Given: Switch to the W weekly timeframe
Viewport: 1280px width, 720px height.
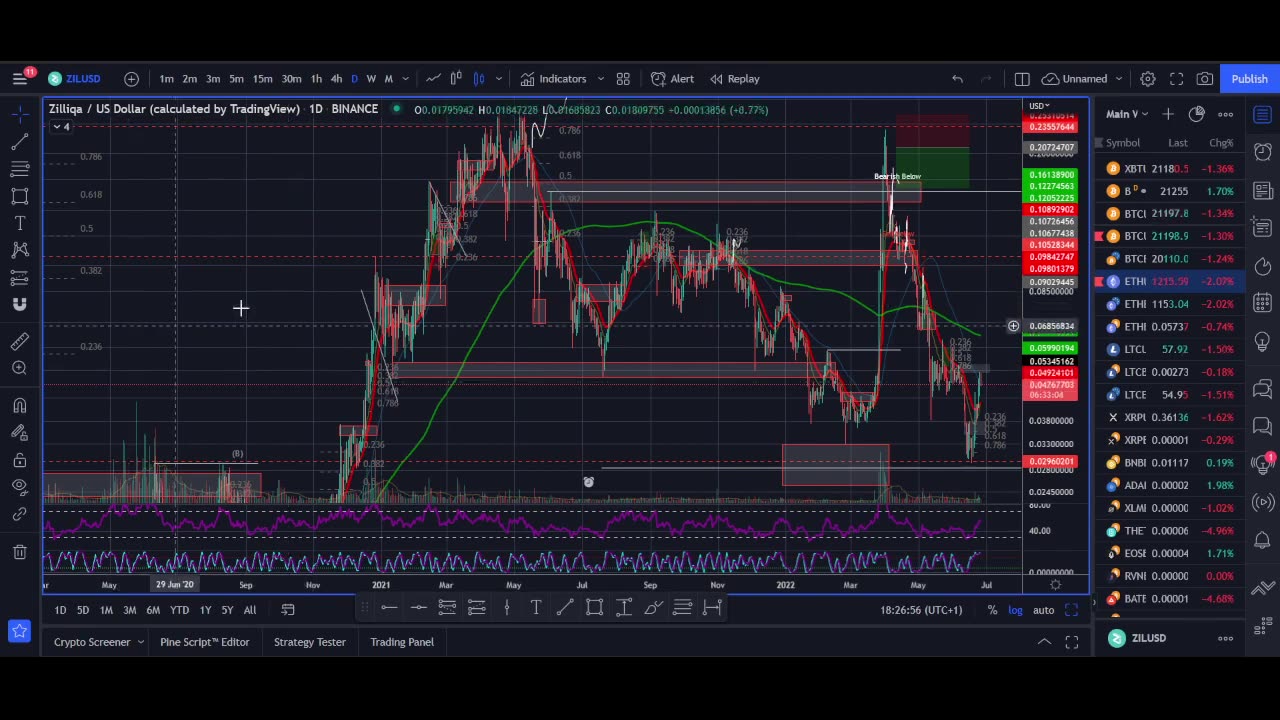Looking at the screenshot, I should (x=371, y=79).
